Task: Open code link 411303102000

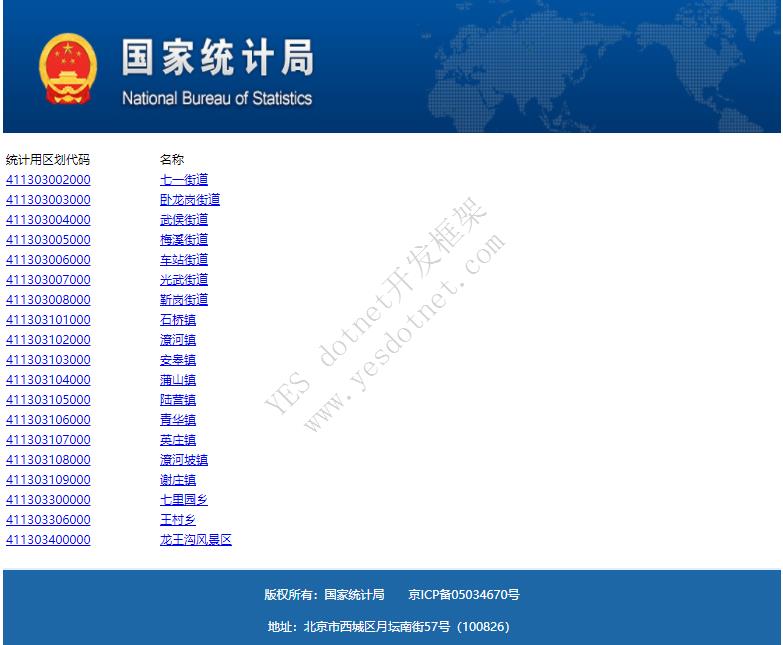Action: (x=48, y=339)
